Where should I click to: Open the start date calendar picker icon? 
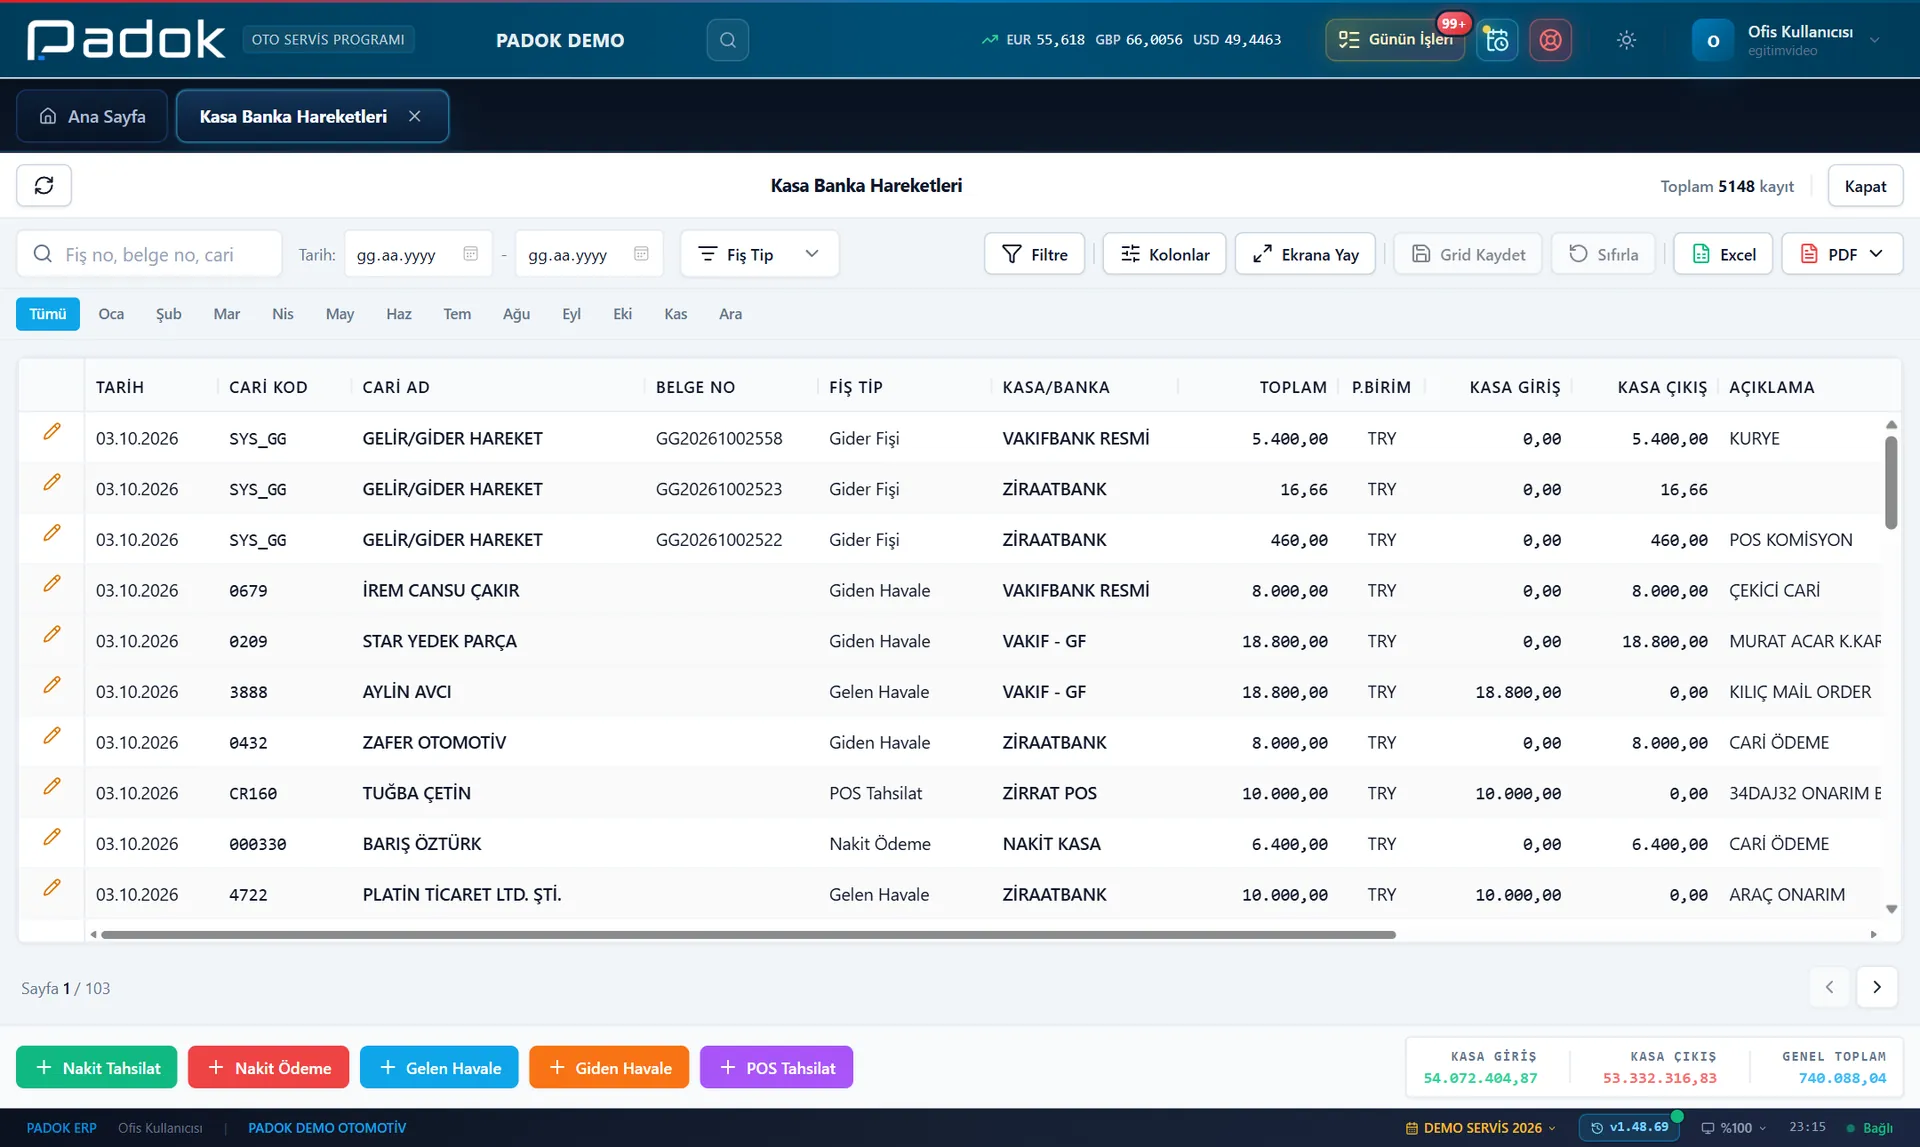[470, 254]
